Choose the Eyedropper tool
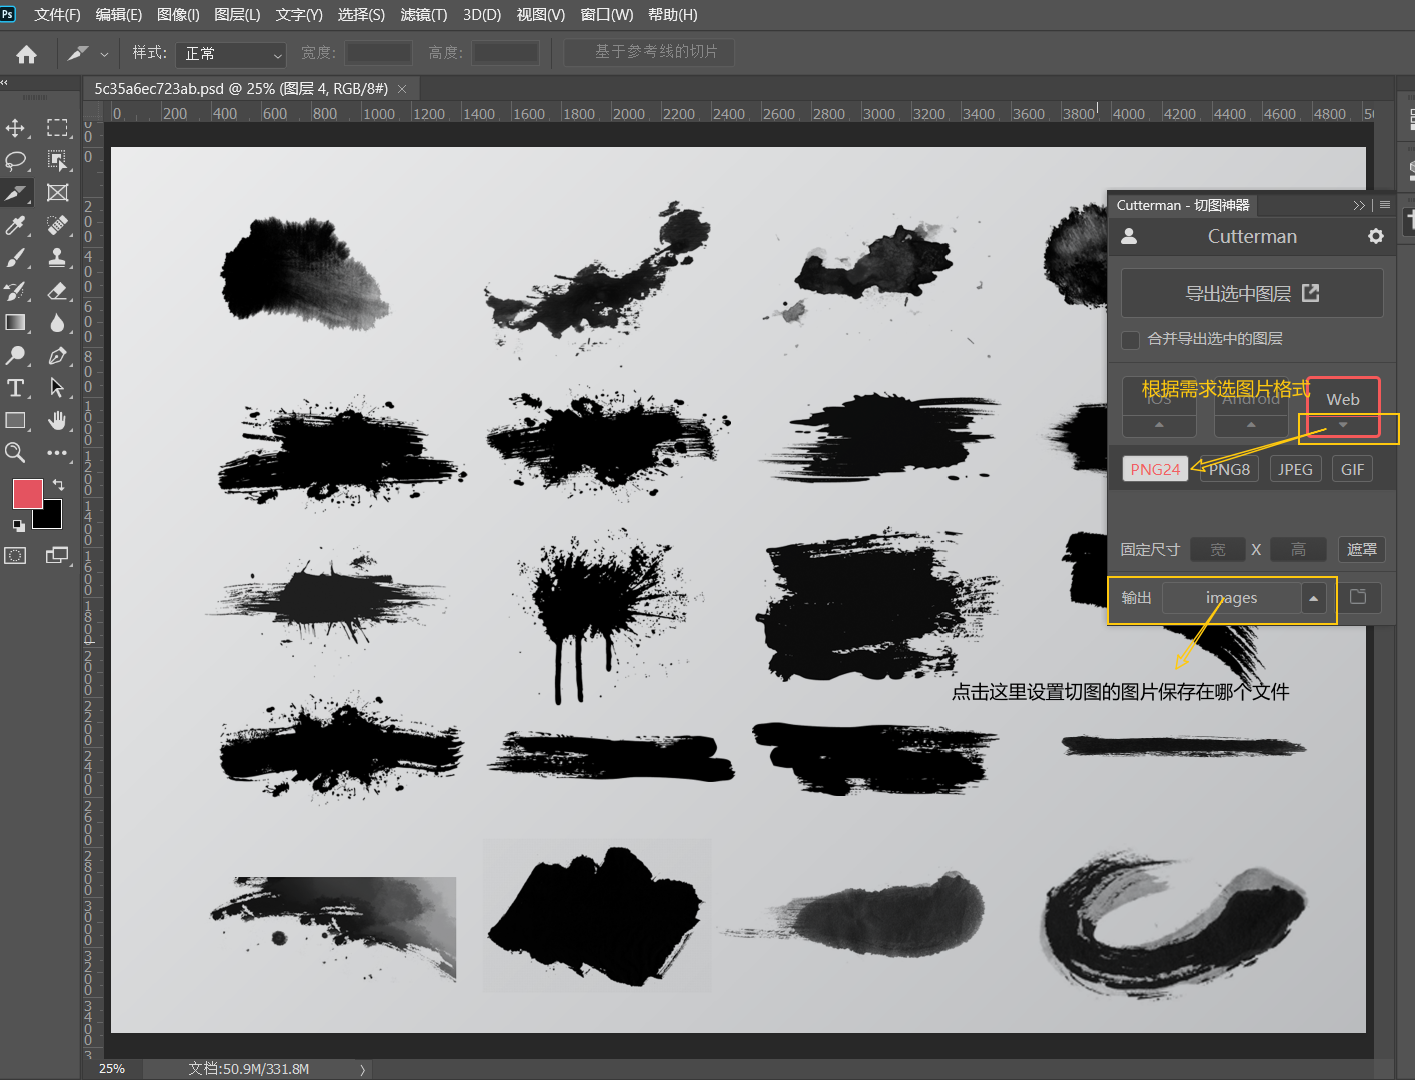Image resolution: width=1415 pixels, height=1080 pixels. click(x=16, y=225)
